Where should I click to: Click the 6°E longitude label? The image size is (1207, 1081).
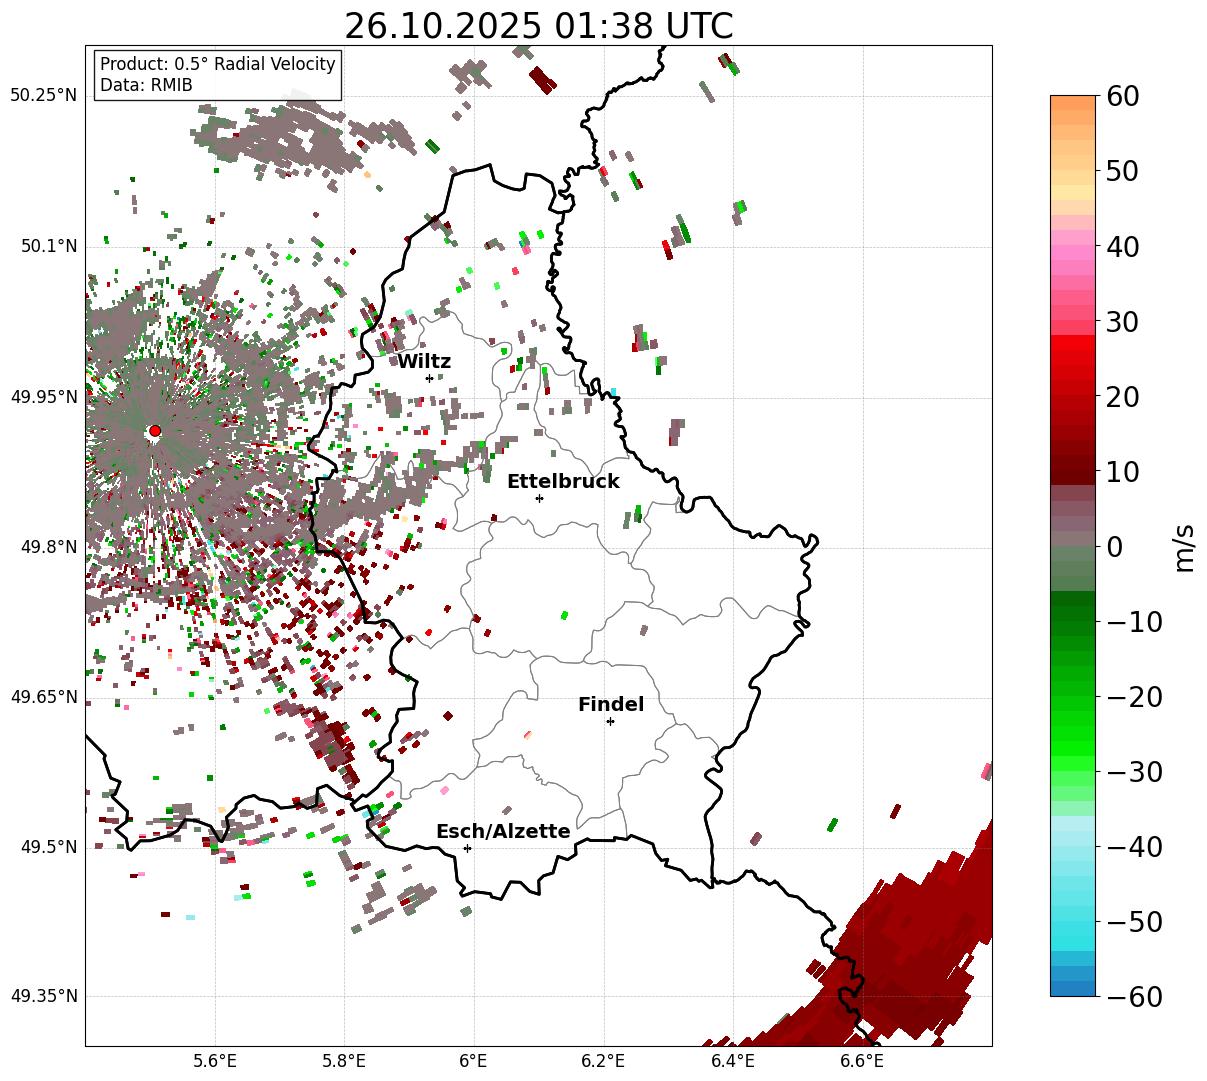[473, 1061]
